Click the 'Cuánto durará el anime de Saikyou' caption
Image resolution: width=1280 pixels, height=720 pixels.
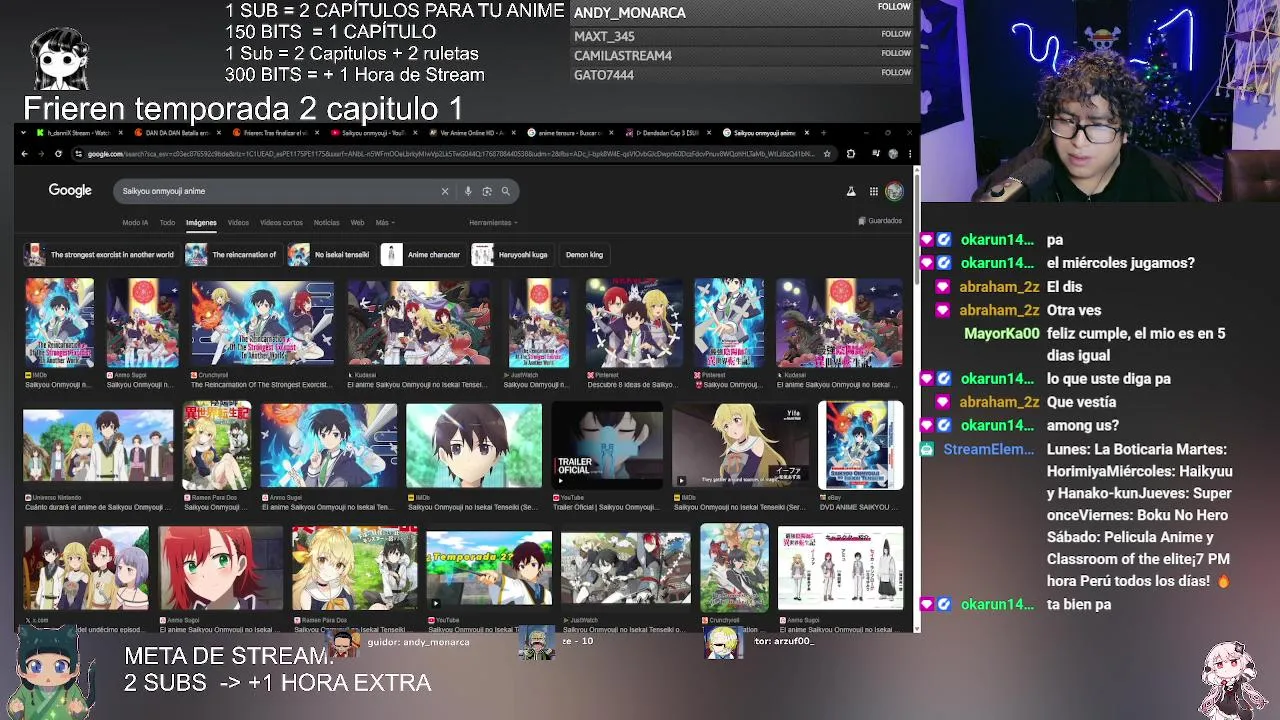(x=98, y=507)
